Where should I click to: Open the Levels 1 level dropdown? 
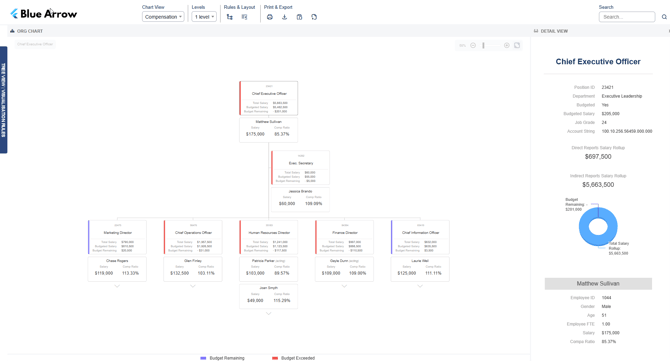[x=204, y=17]
